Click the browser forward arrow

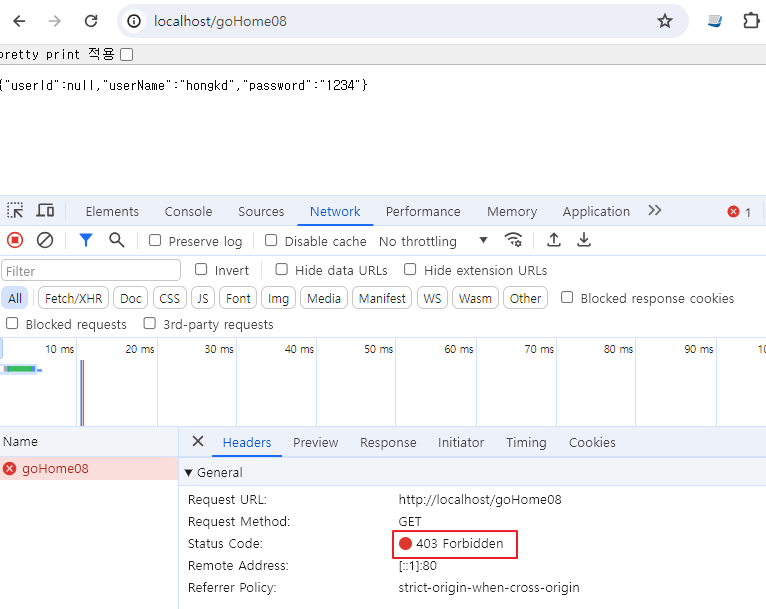[55, 21]
